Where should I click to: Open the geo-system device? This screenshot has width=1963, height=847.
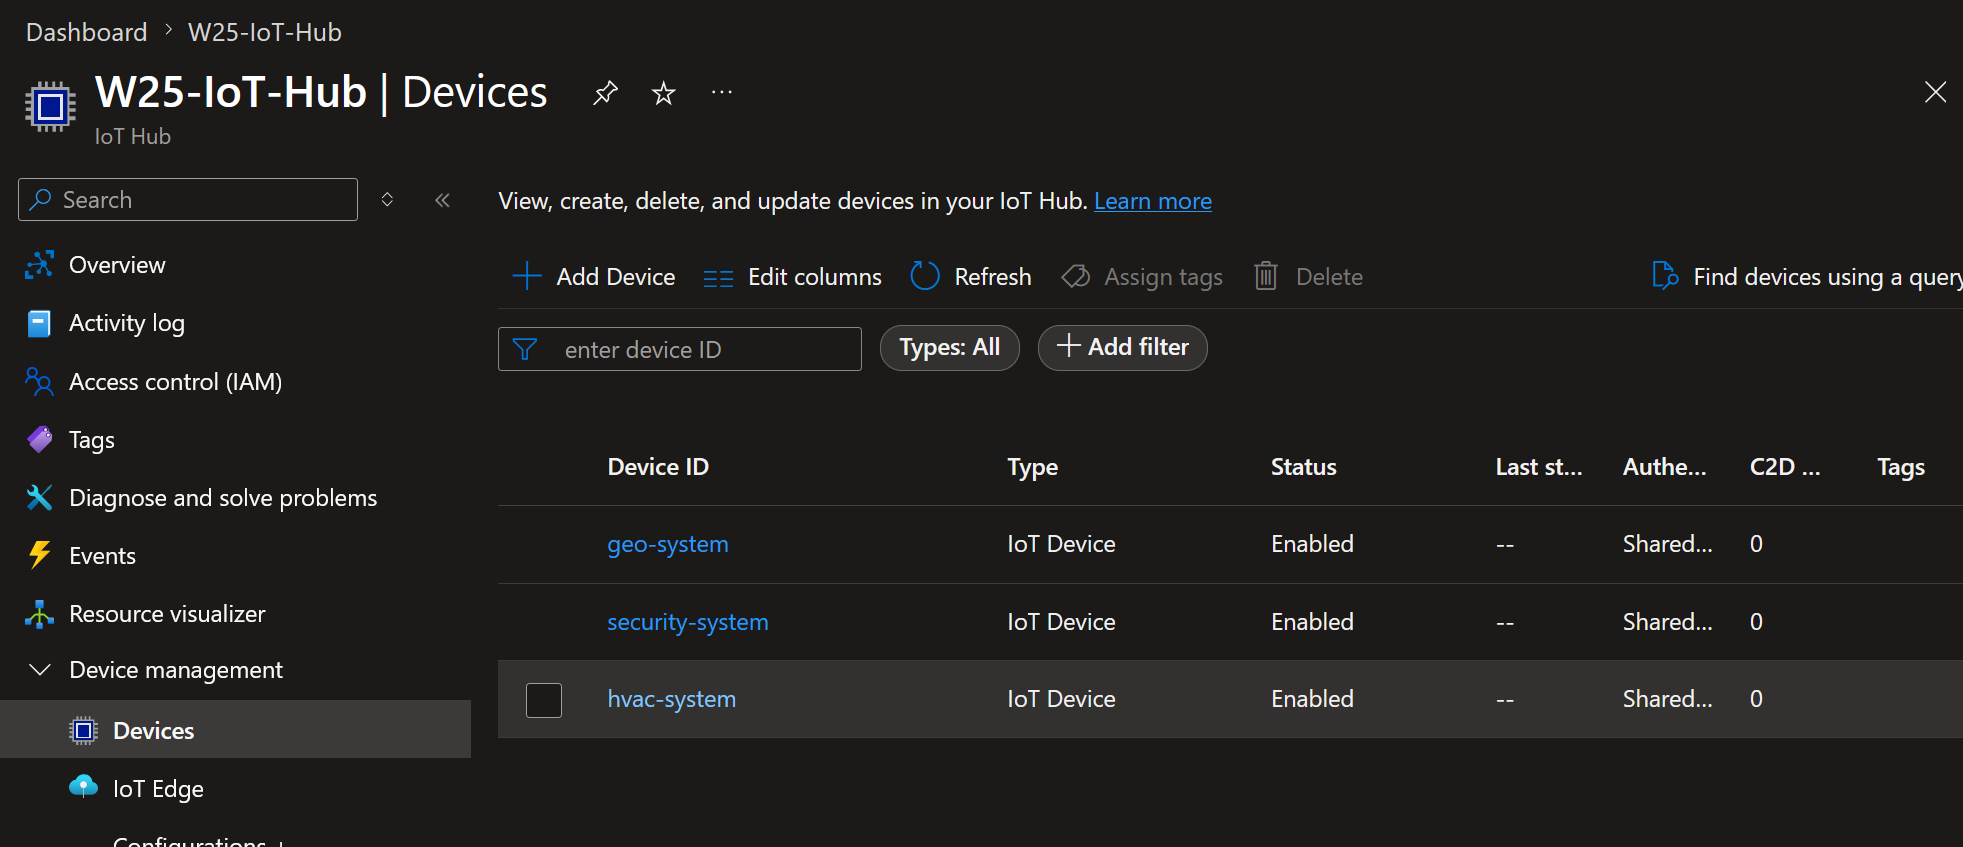pyautogui.click(x=668, y=544)
